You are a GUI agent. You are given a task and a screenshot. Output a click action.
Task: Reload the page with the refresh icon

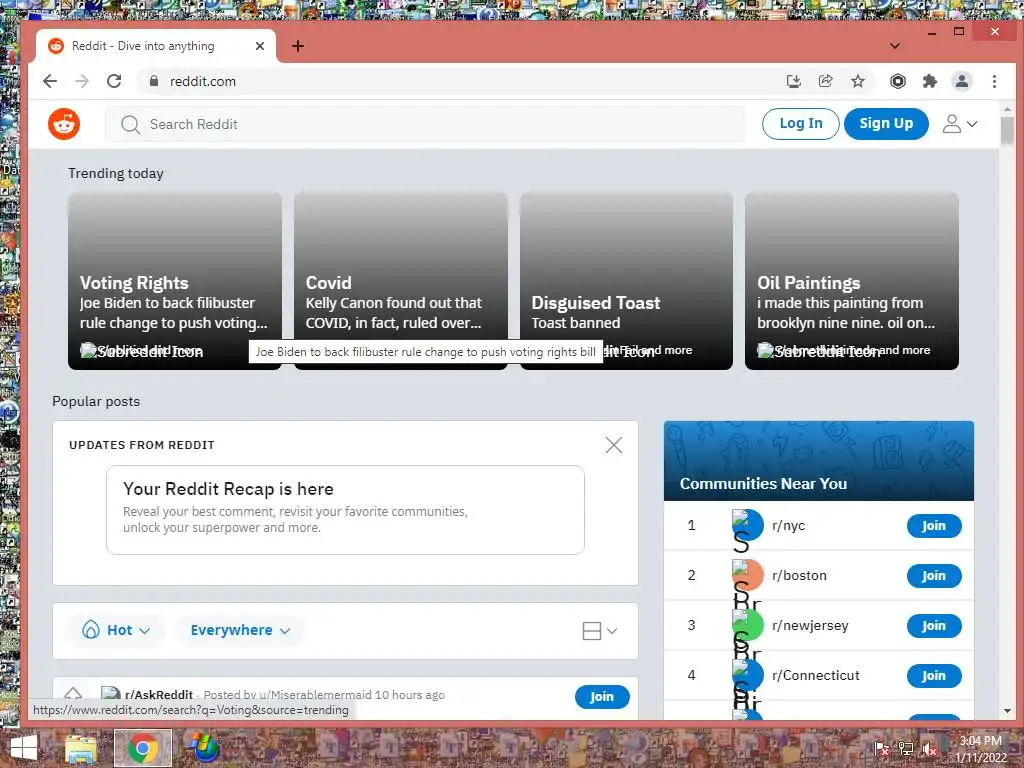[x=114, y=81]
